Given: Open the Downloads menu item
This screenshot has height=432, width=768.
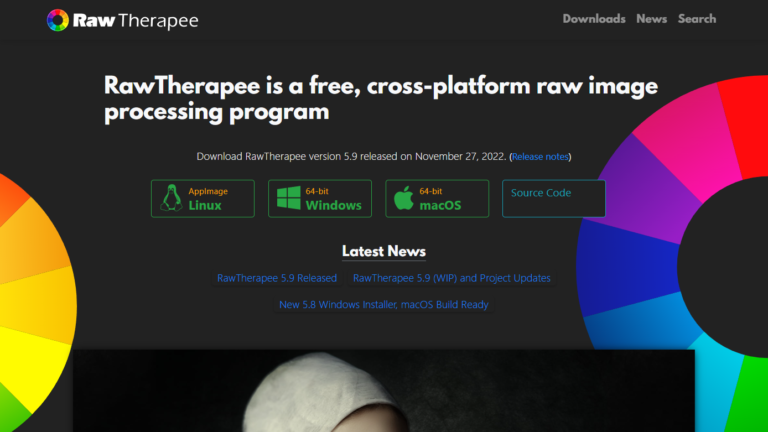Looking at the screenshot, I should (x=594, y=19).
